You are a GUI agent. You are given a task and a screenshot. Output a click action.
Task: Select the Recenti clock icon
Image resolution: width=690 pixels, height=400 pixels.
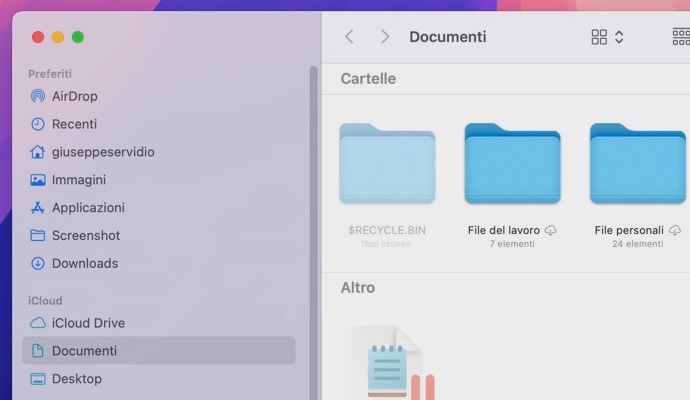pos(38,124)
